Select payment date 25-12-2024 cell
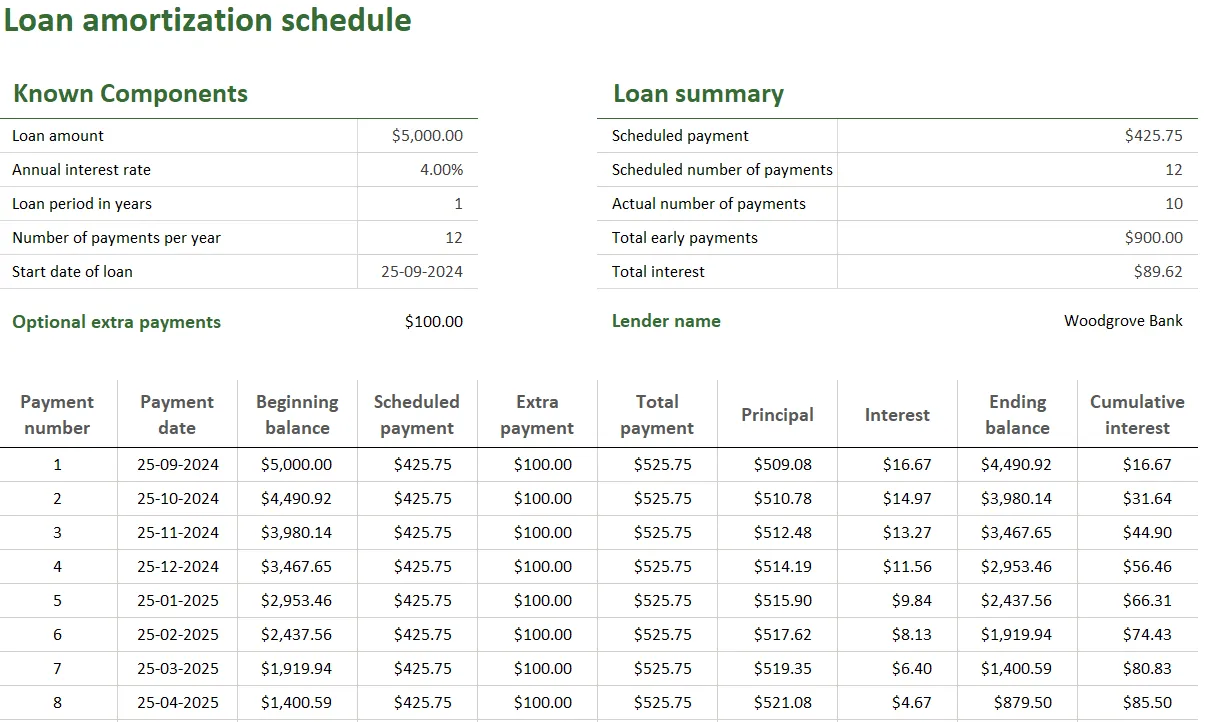The width and height of the screenshot is (1222, 722). tap(178, 567)
